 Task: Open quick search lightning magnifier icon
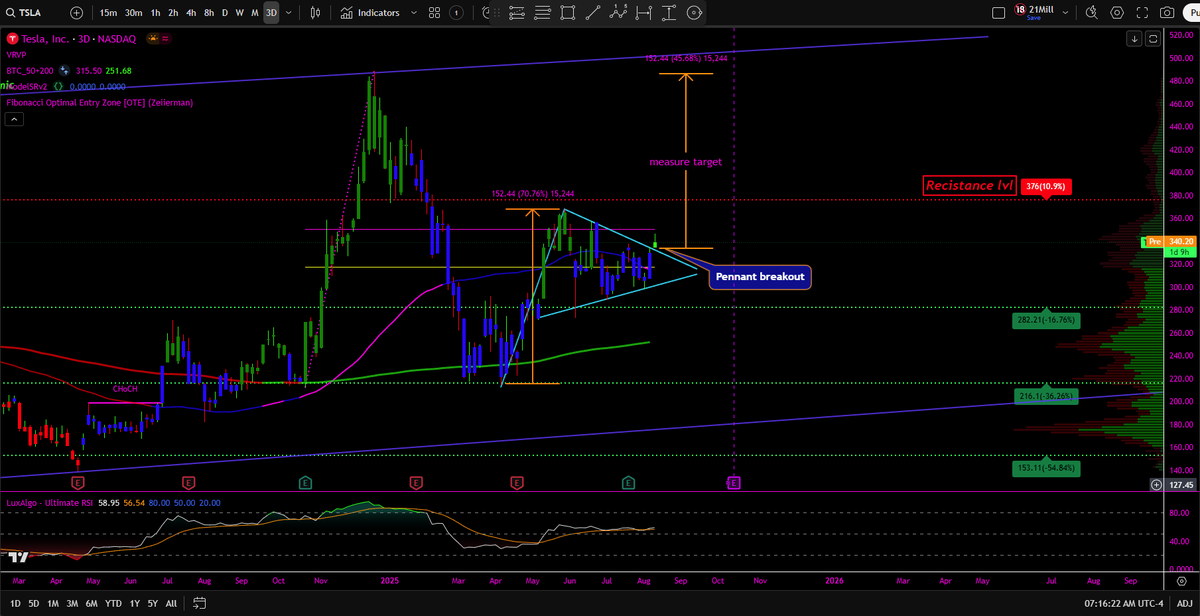[x=1091, y=13]
